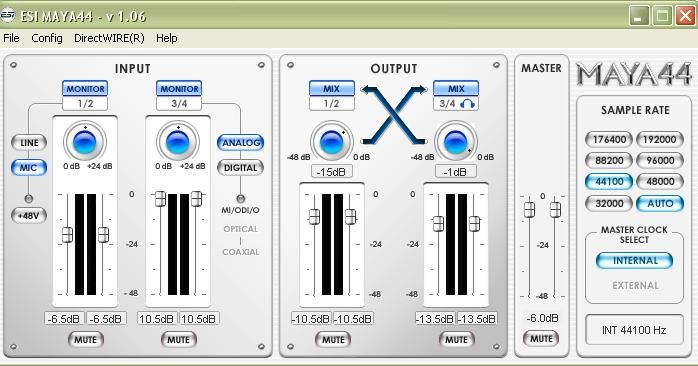This screenshot has width=698, height=366.
Task: Open the DirectWIRE(R) menu
Action: click(x=109, y=38)
